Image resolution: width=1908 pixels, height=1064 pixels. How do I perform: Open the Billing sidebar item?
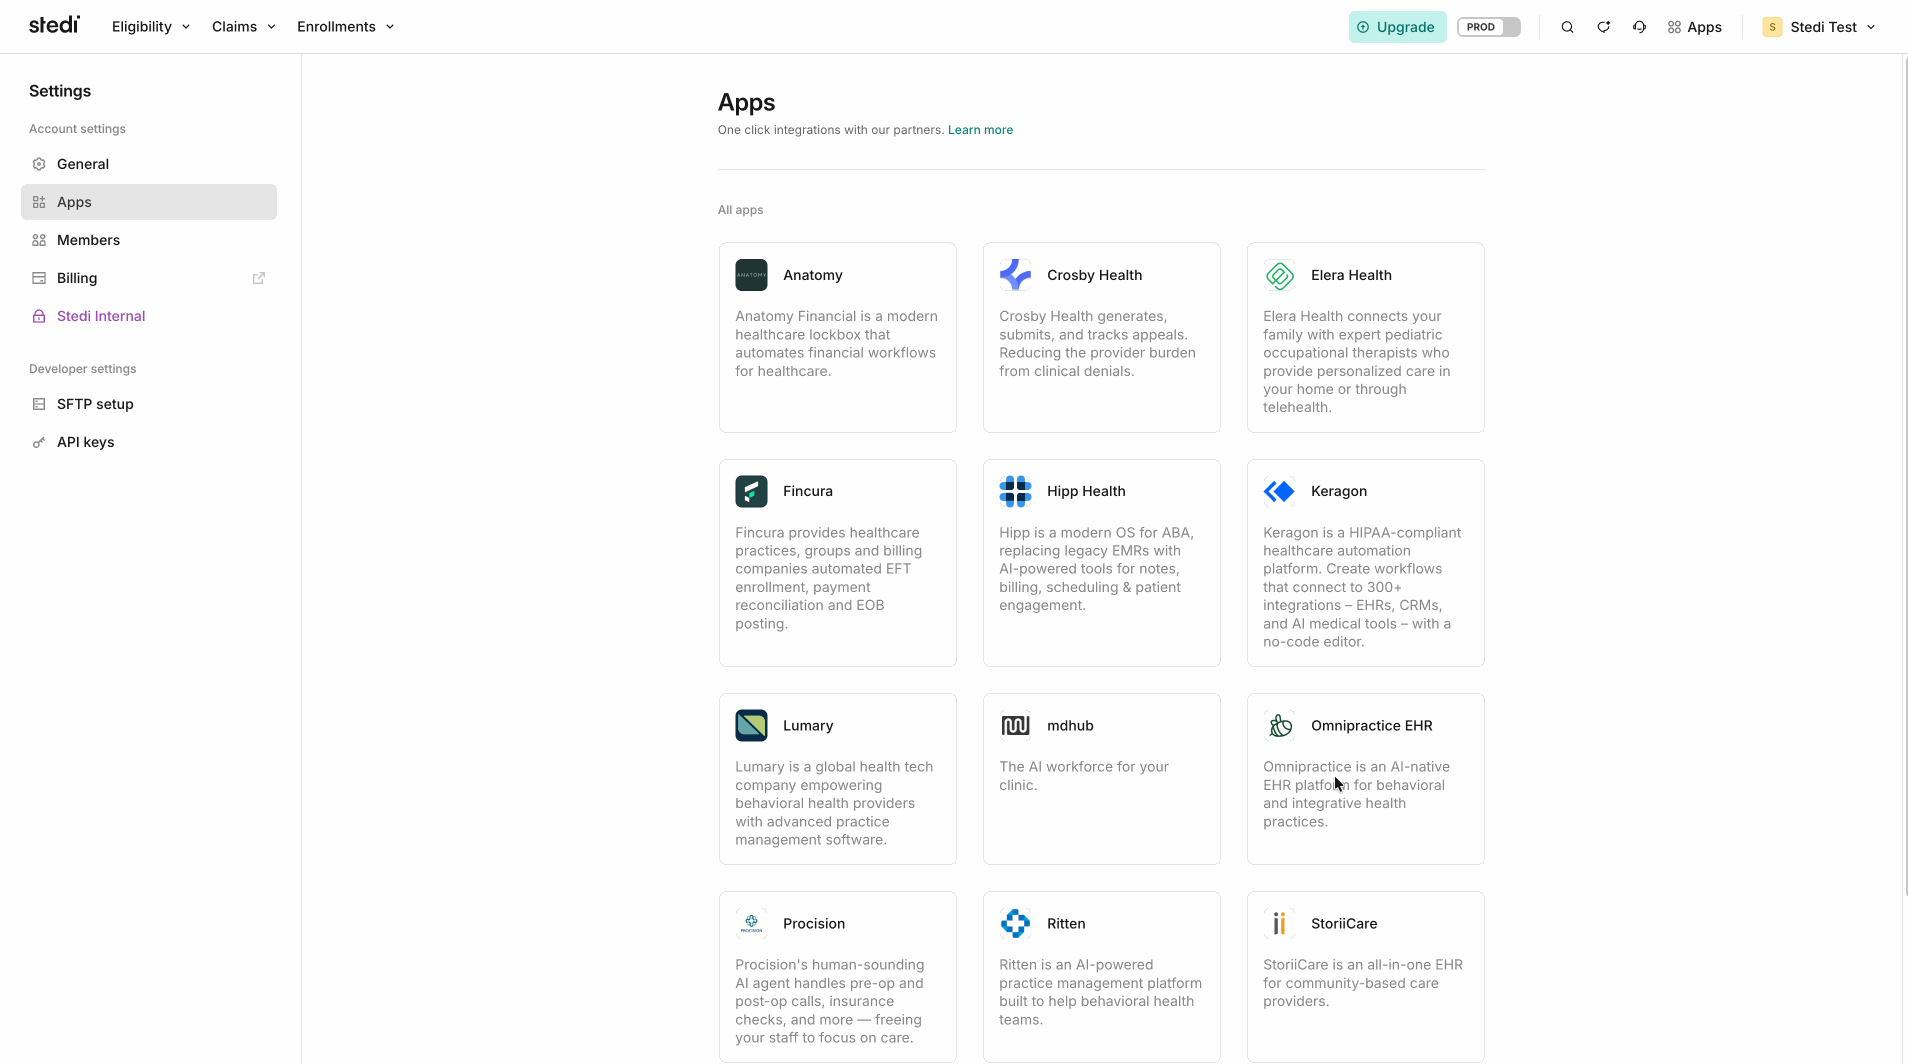point(149,278)
